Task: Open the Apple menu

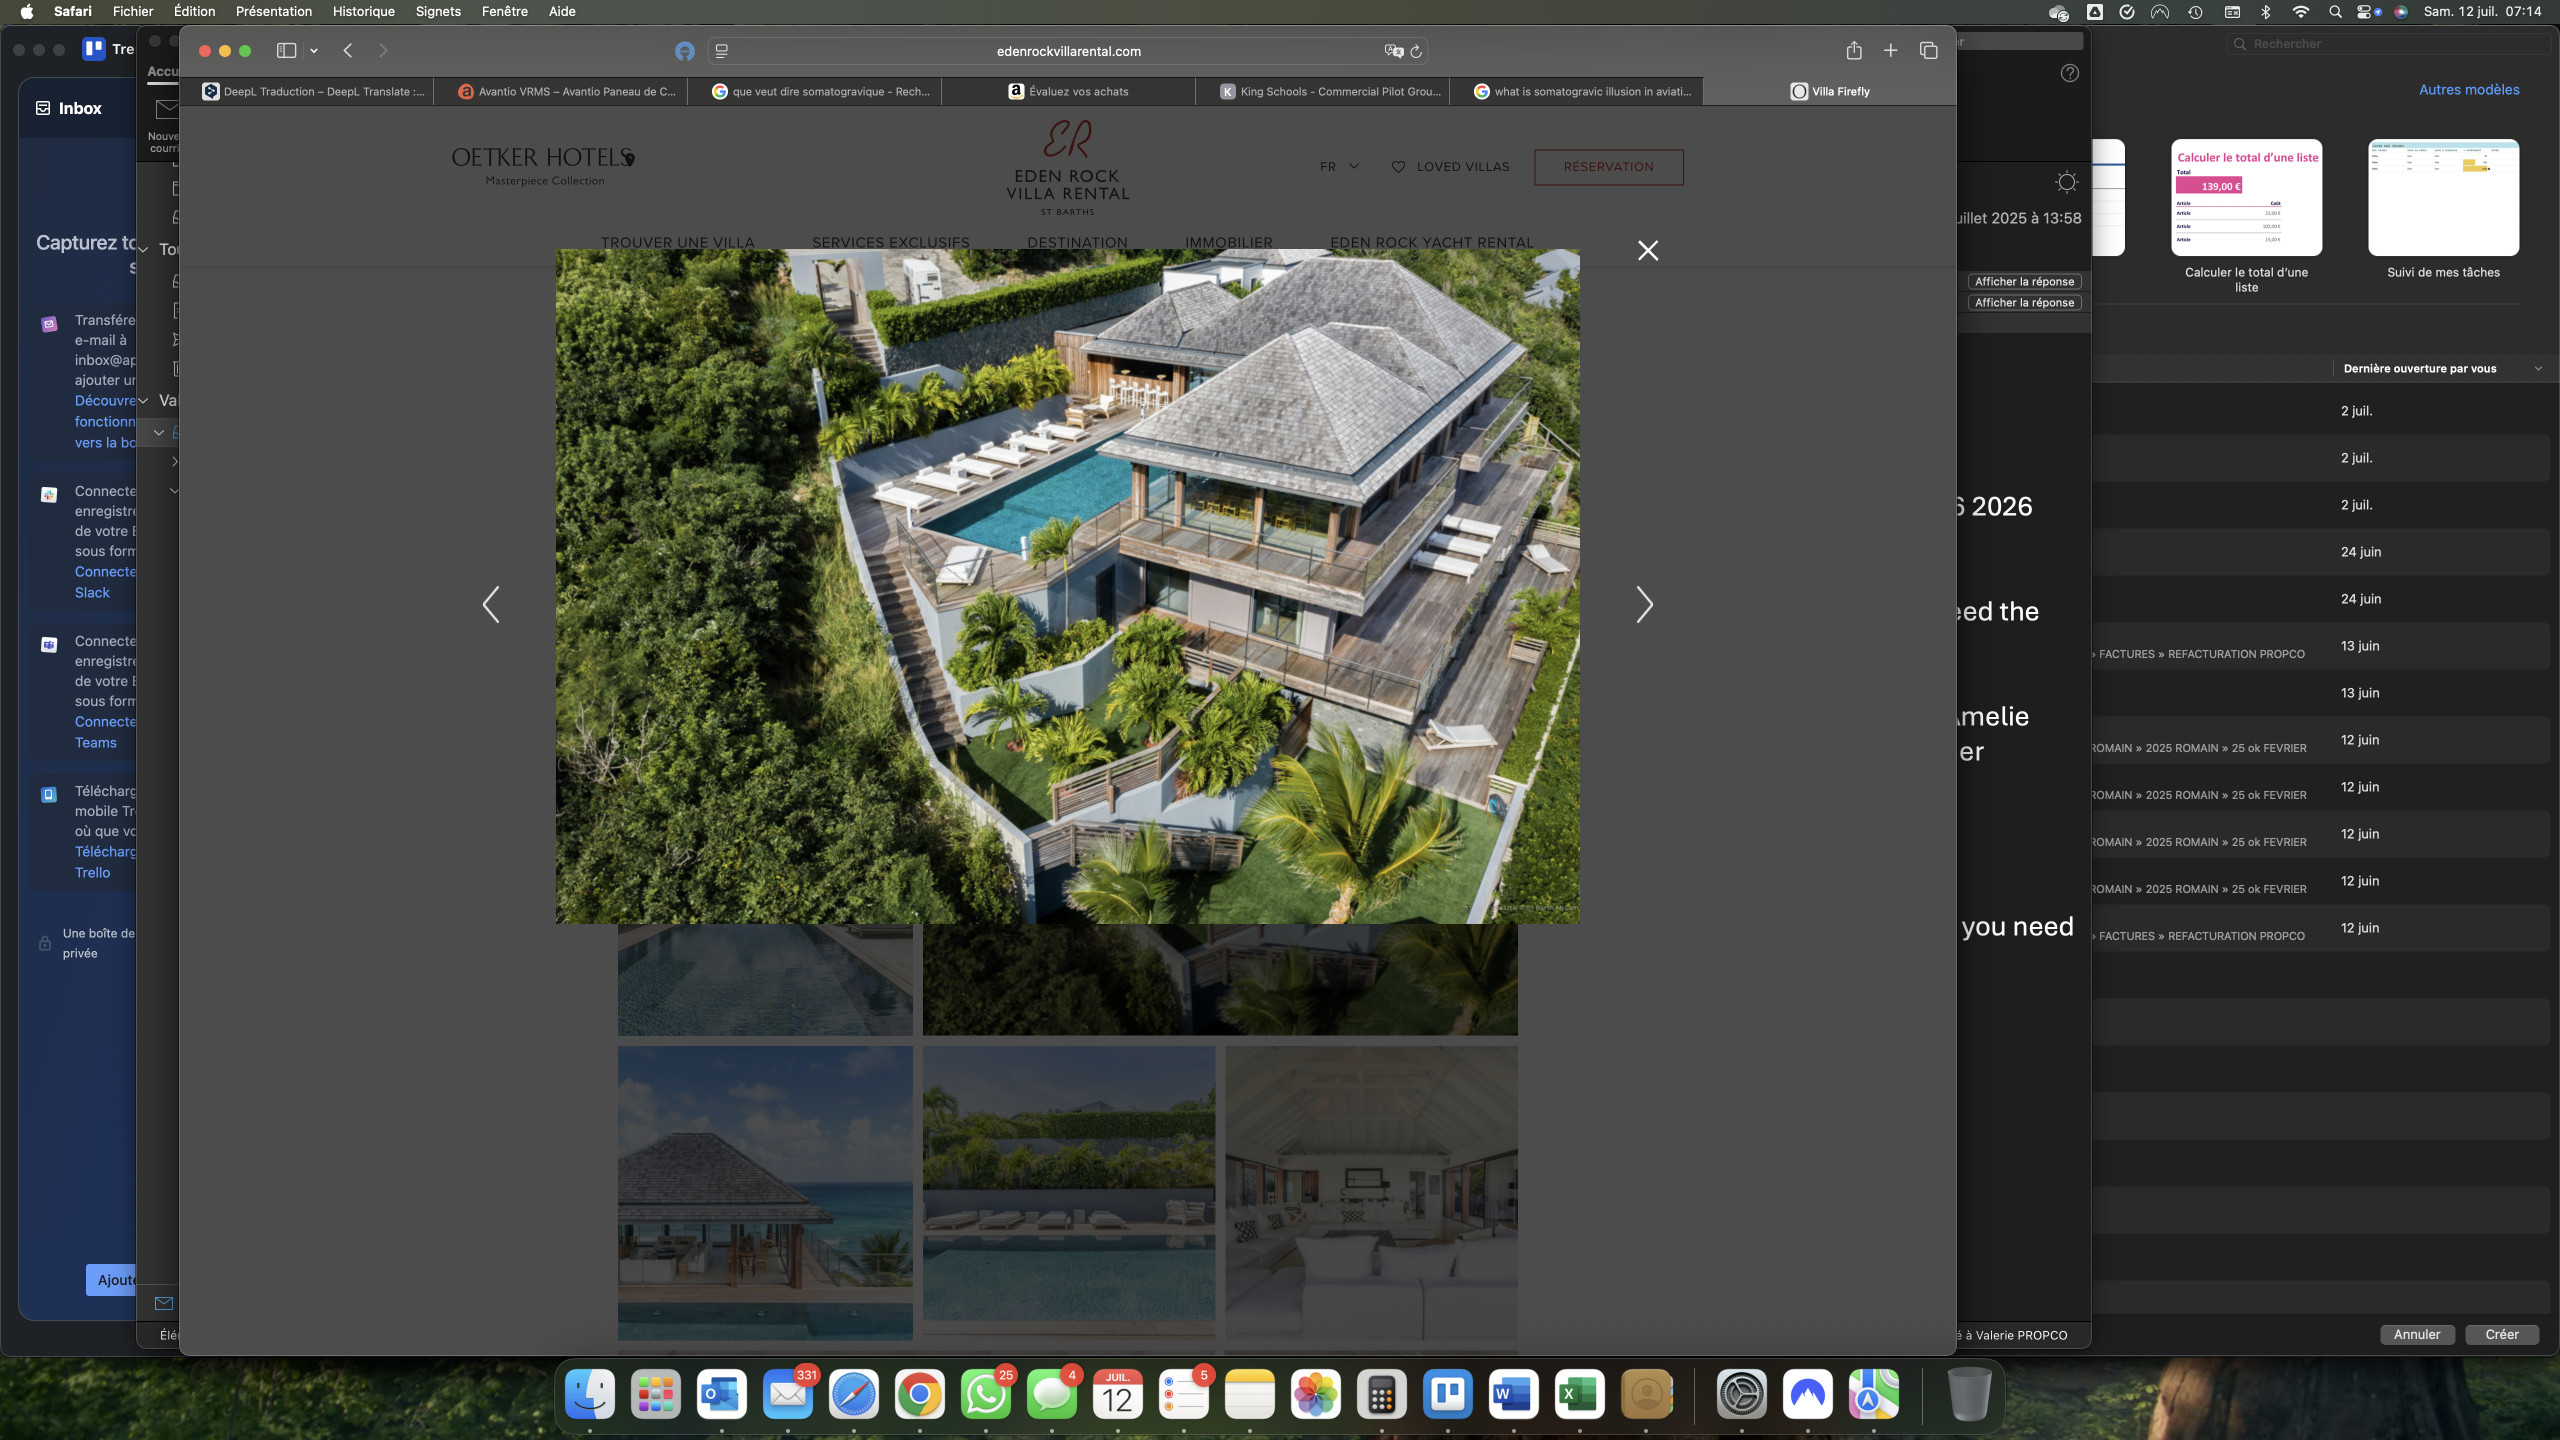Action: coord(27,11)
